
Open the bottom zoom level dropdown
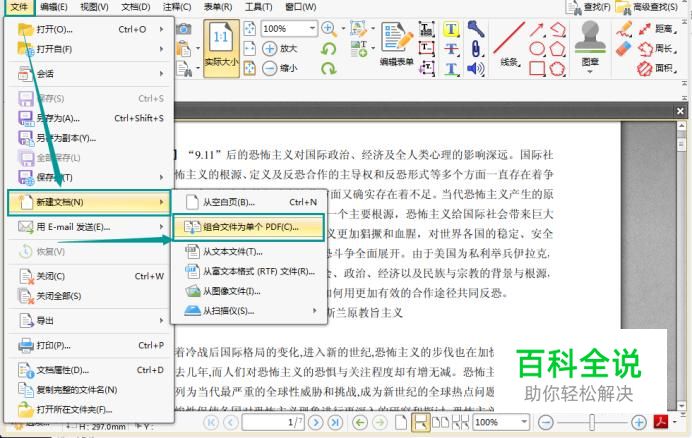point(524,422)
